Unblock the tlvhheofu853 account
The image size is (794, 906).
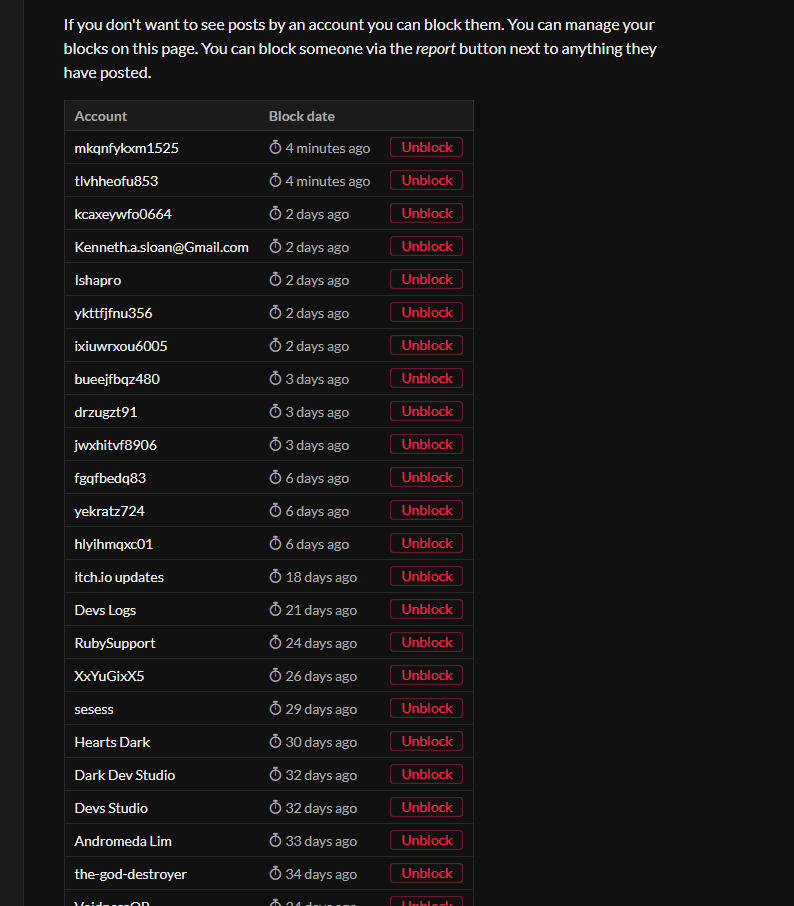pos(426,181)
